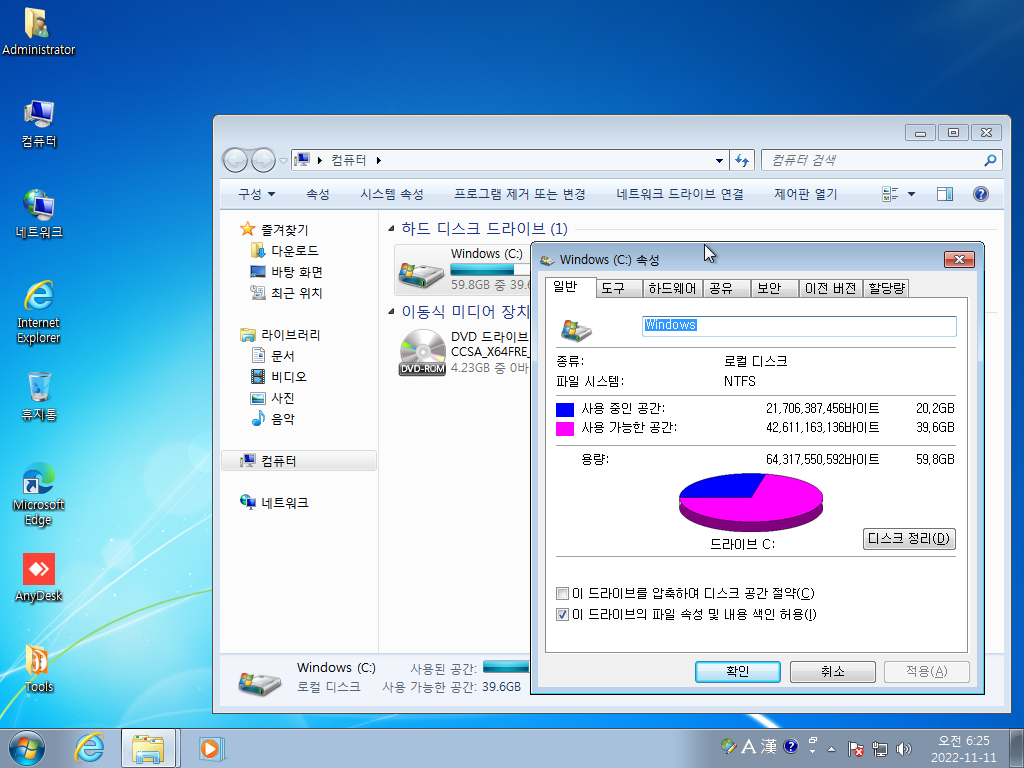Open the Windows Start menu orb
The height and width of the screenshot is (768, 1024).
point(27,748)
